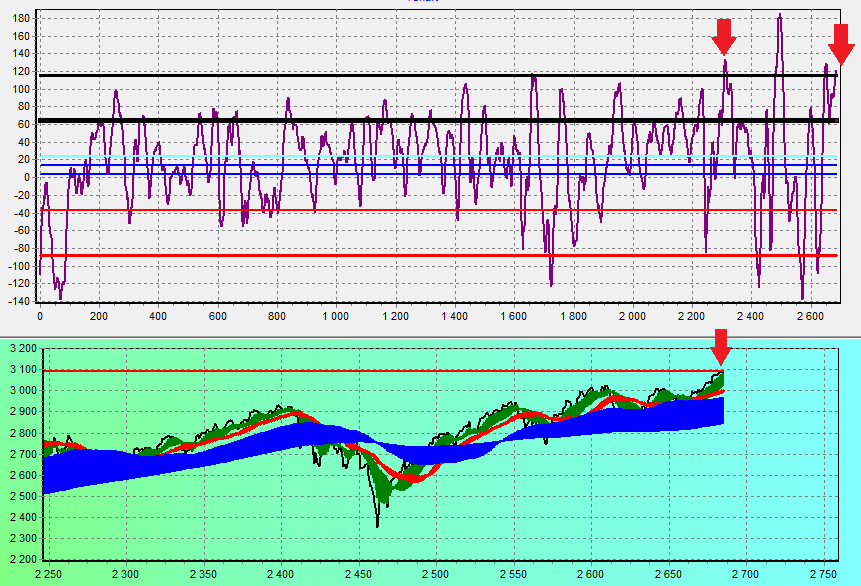Viewport: 861px width, 586px height.
Task: Select the 160 value on the upper chart's vertical axis
Action: pyautogui.click(x=21, y=36)
